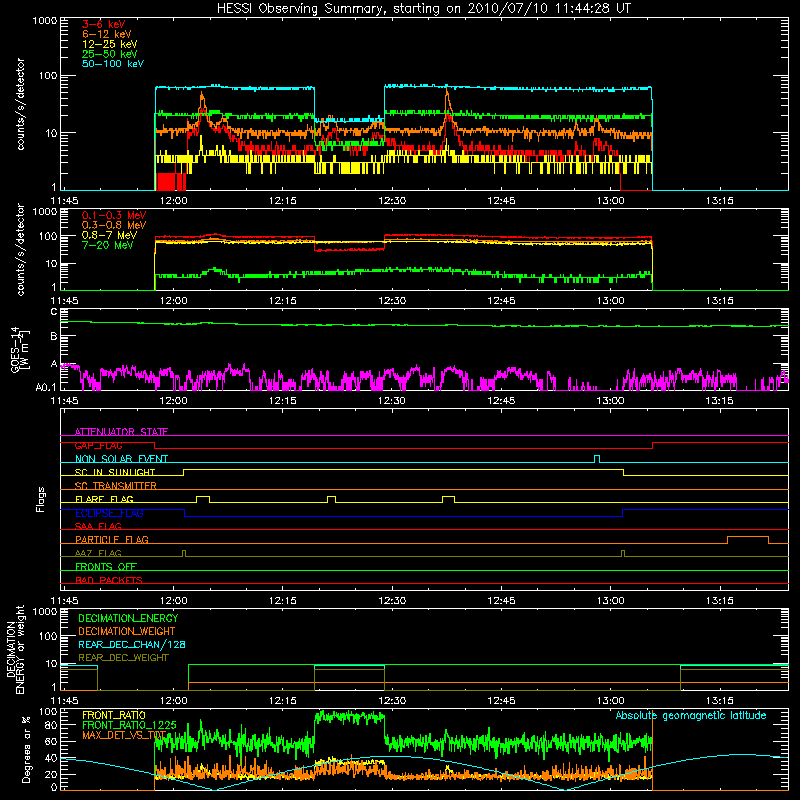Select the SAA_FLAG label

(x=98, y=526)
